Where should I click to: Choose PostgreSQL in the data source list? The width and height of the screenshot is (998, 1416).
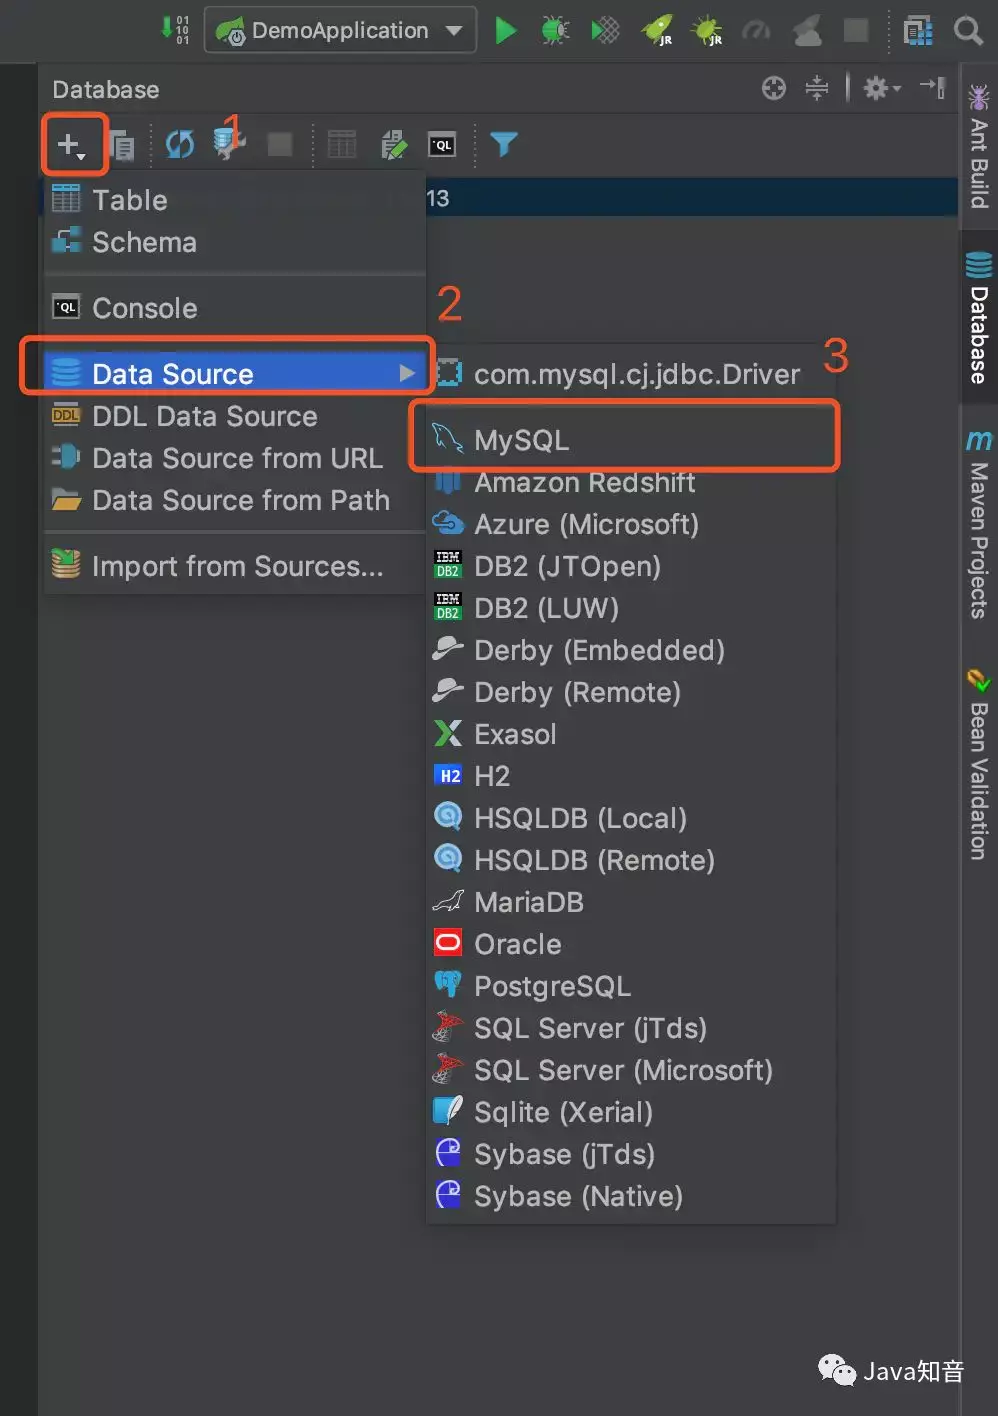552,986
